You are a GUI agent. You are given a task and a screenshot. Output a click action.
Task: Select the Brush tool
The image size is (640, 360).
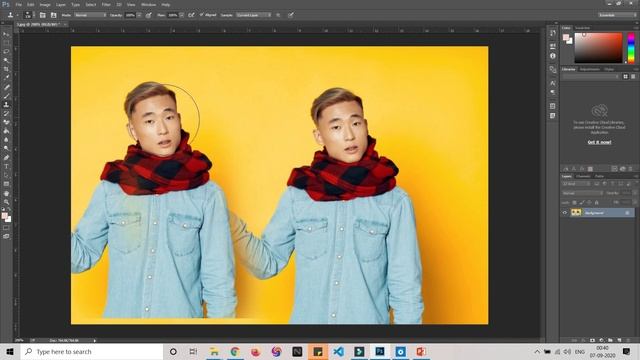click(6, 96)
